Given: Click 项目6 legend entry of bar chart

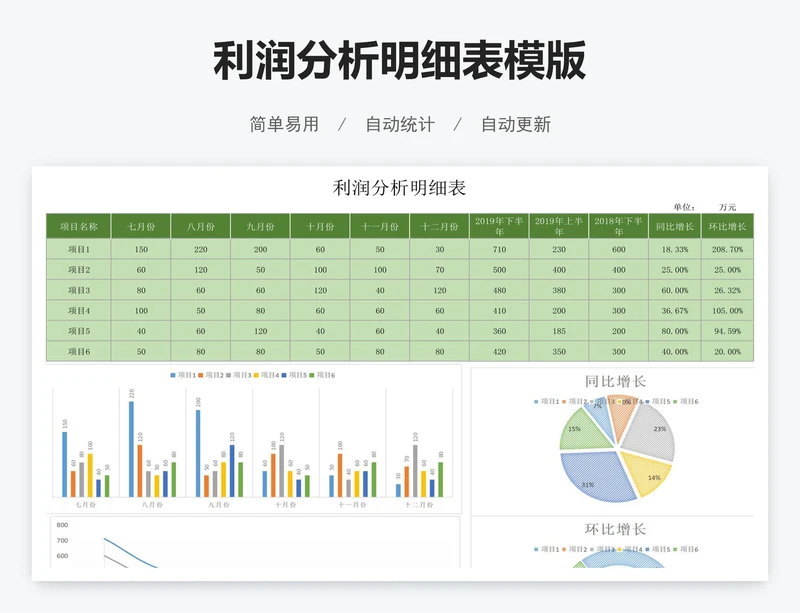Looking at the screenshot, I should [324, 375].
